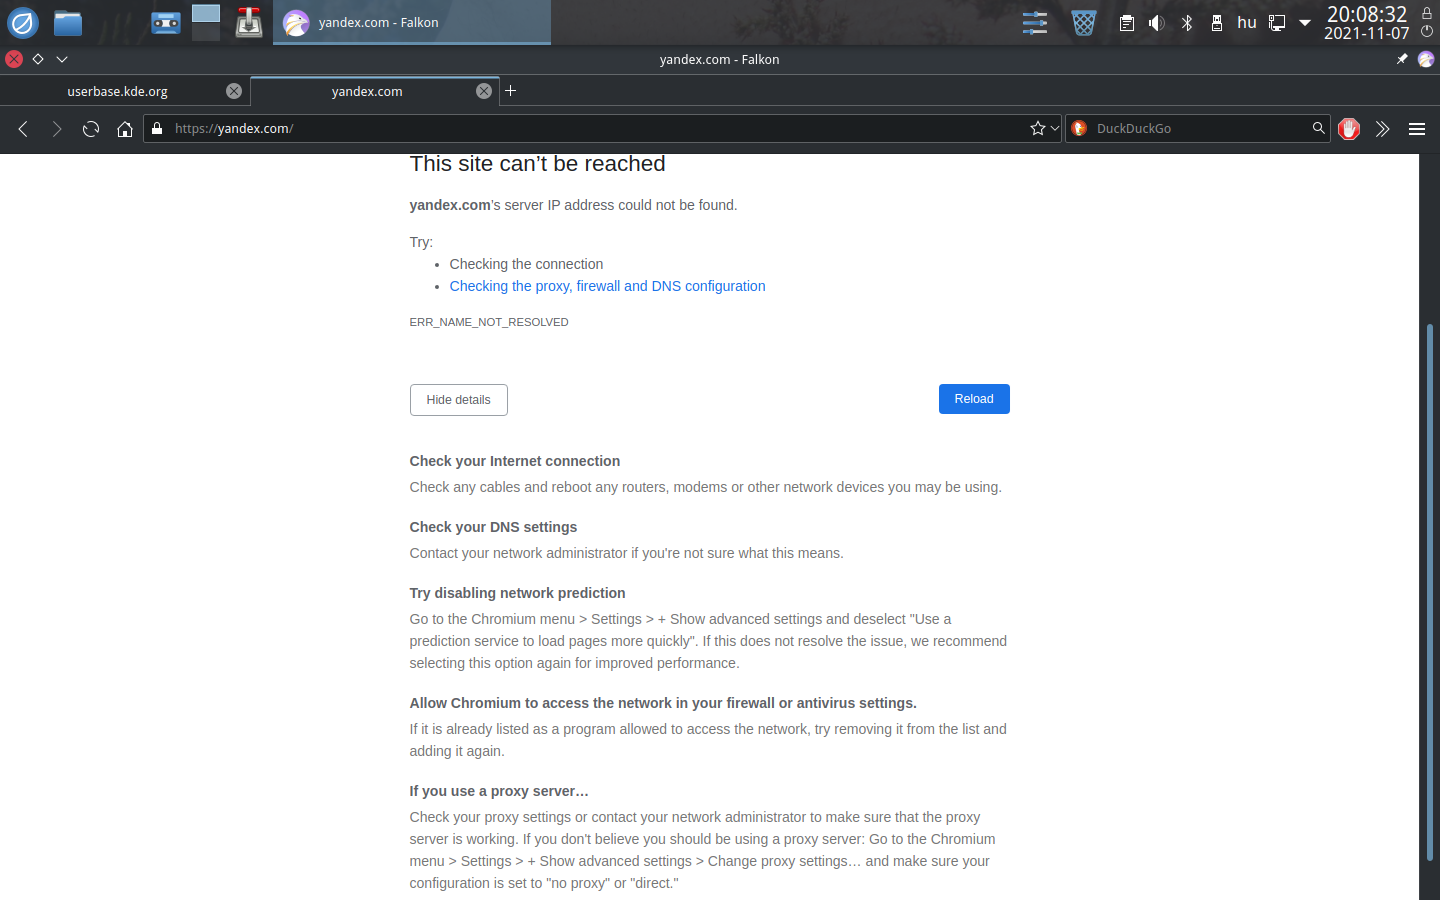Open the AdBlock red hand icon
Viewport: 1440px width, 900px height.
pos(1349,128)
